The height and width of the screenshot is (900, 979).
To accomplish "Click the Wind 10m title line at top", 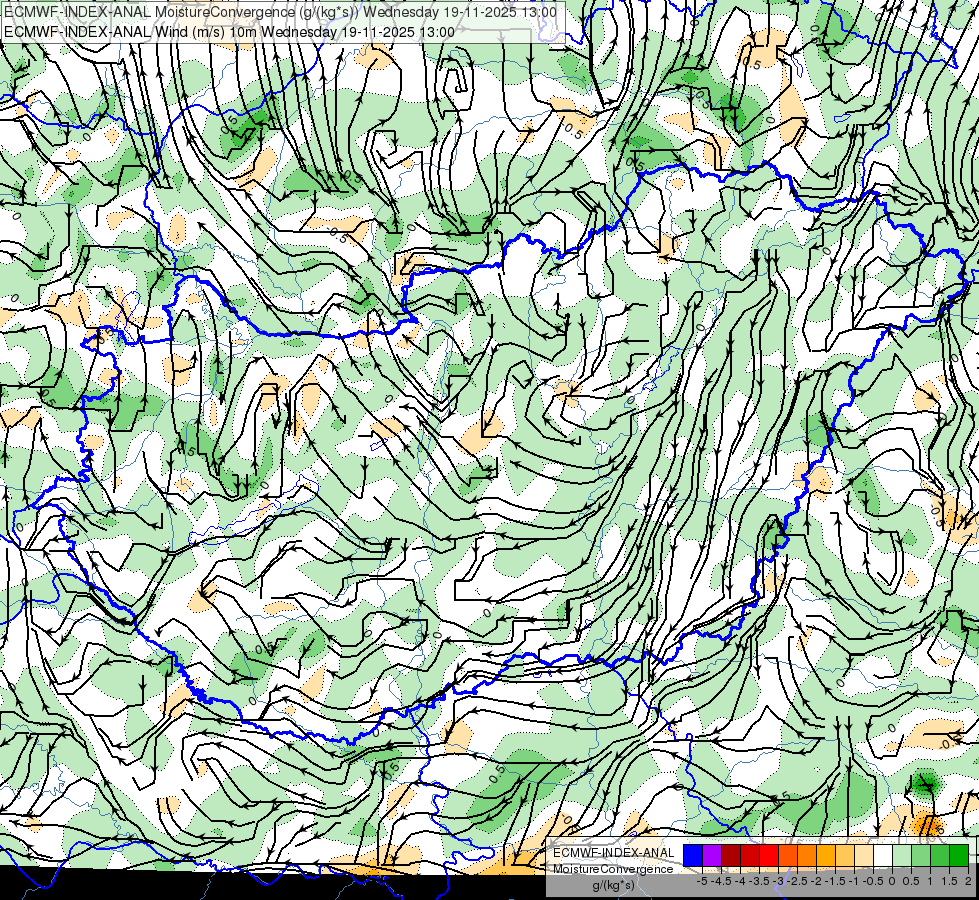I will tap(229, 32).
